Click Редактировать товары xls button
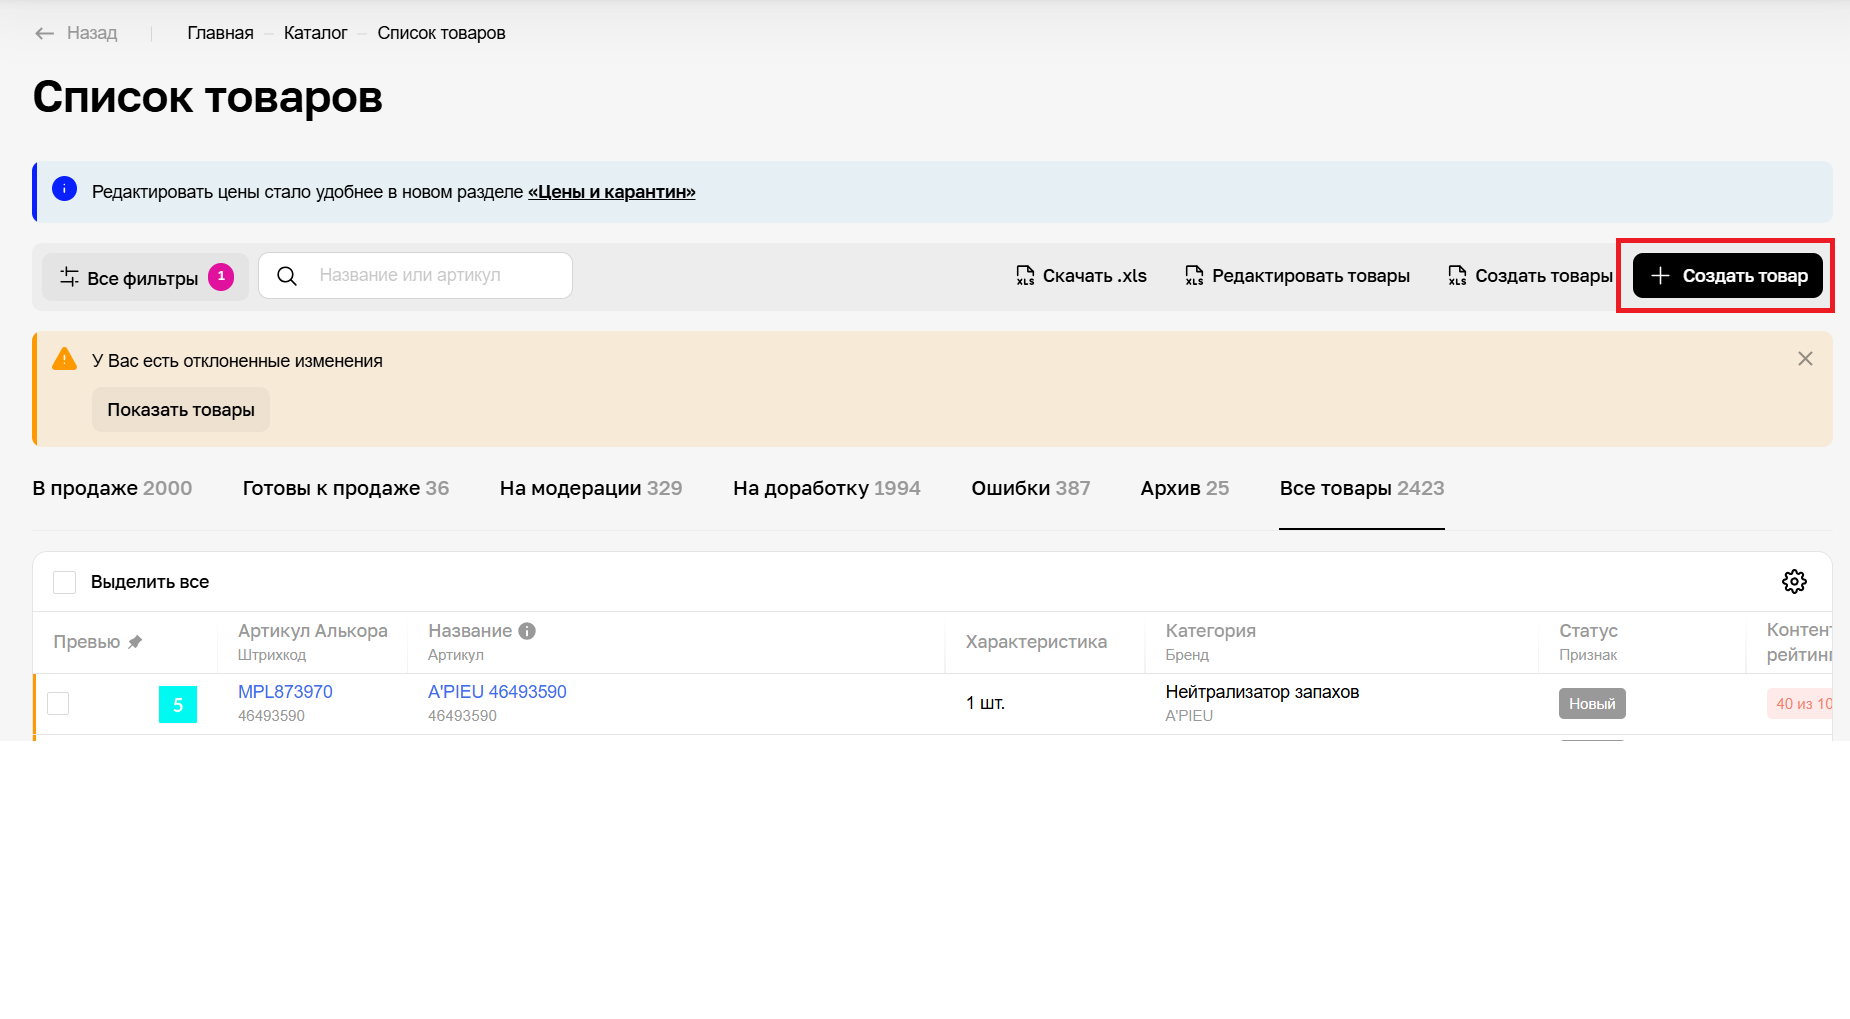The height and width of the screenshot is (1019, 1850). [1297, 276]
